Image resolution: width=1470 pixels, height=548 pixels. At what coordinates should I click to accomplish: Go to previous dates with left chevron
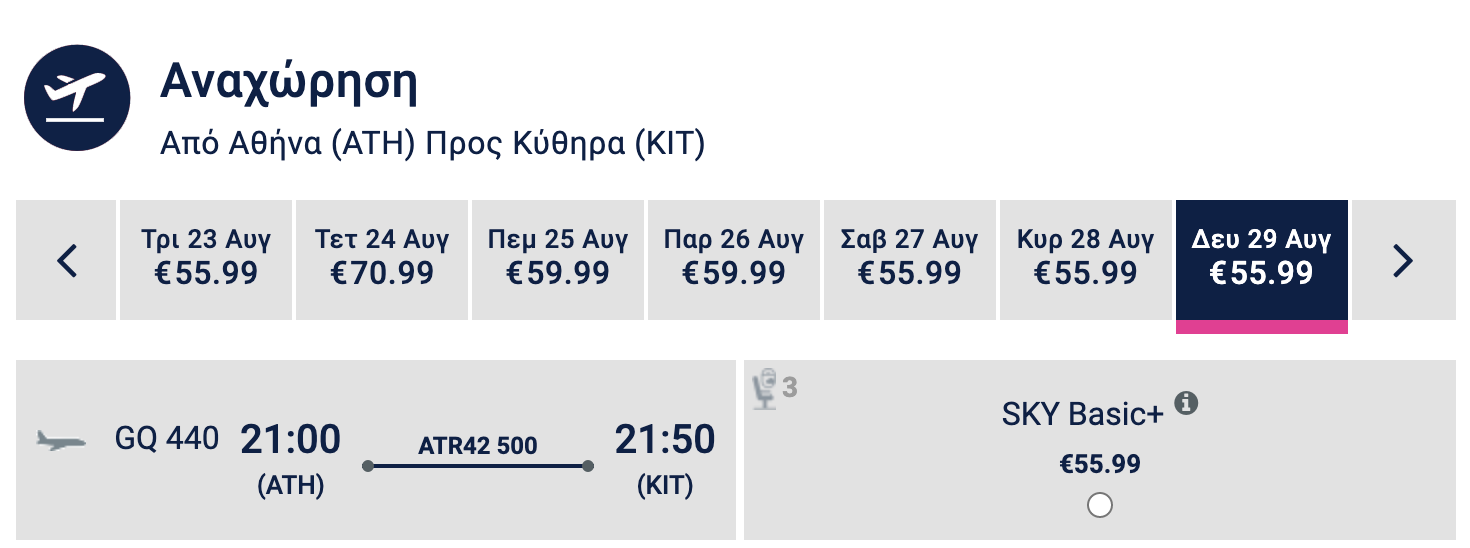67,261
